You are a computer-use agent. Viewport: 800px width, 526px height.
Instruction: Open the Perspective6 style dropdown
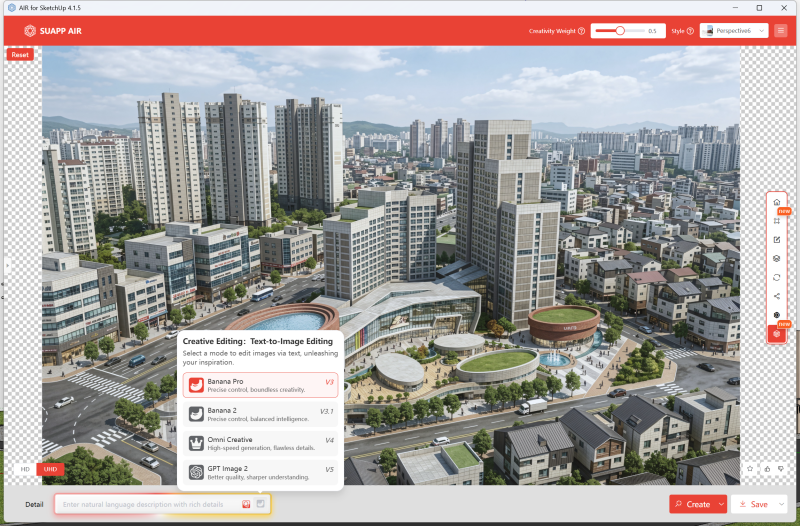pos(734,31)
